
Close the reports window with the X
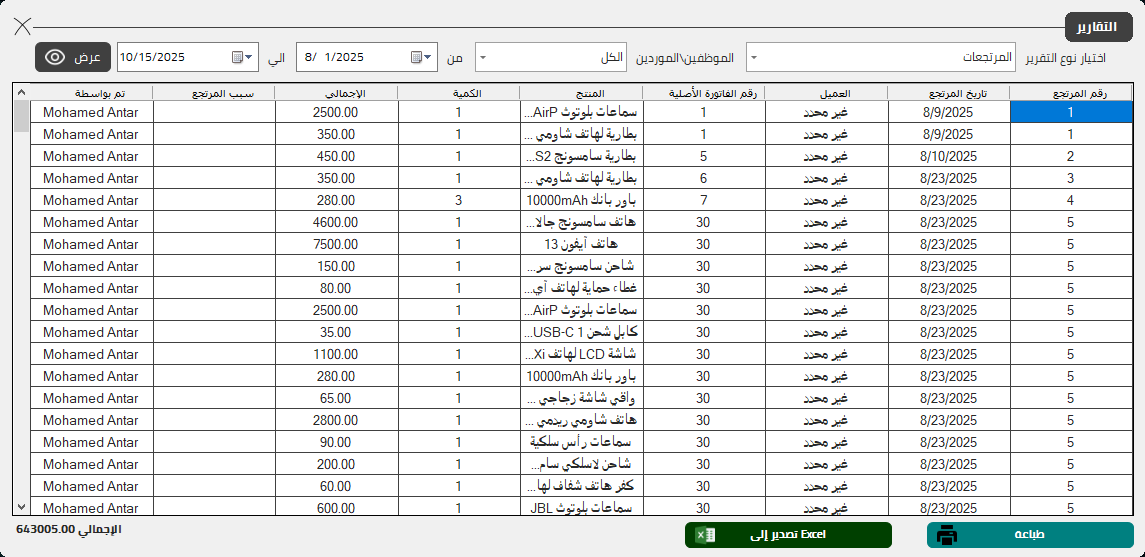point(23,26)
